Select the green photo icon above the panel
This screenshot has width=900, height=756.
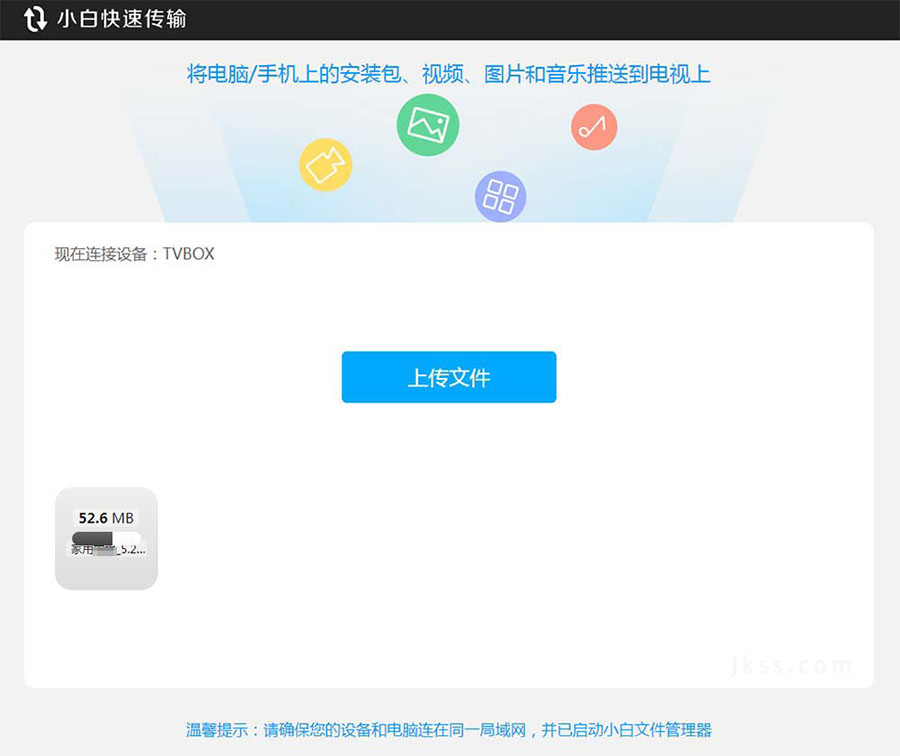click(428, 125)
